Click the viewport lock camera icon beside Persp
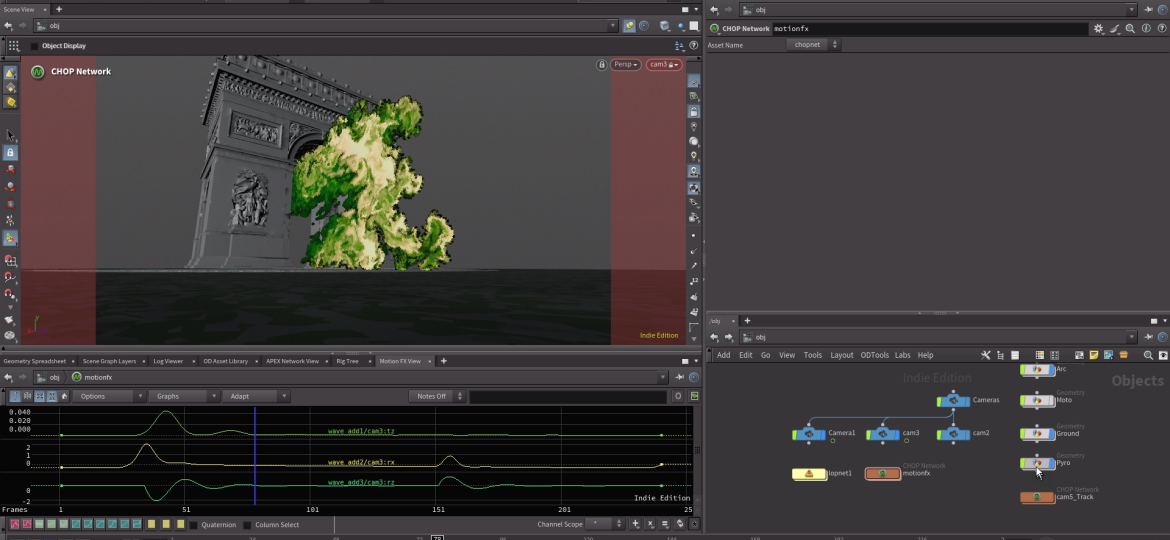Viewport: 1170px width, 540px height. (x=601, y=65)
